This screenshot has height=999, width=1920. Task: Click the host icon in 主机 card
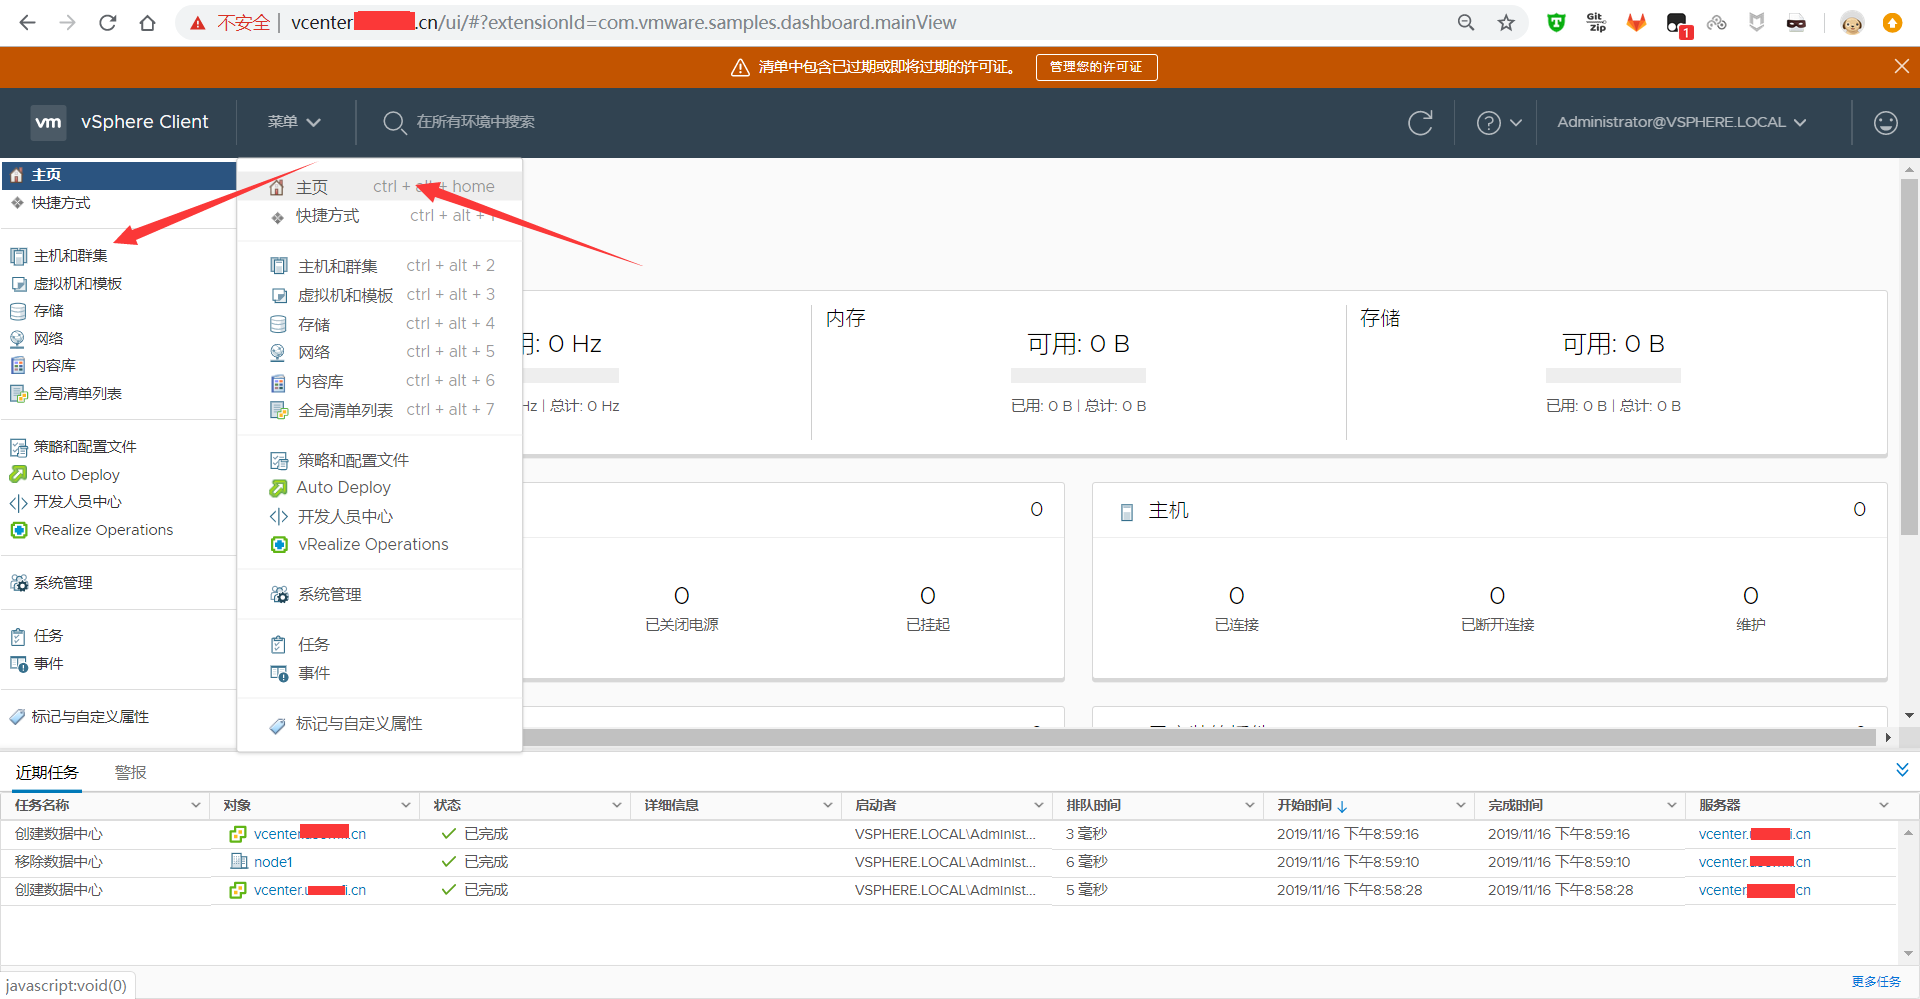coord(1127,512)
